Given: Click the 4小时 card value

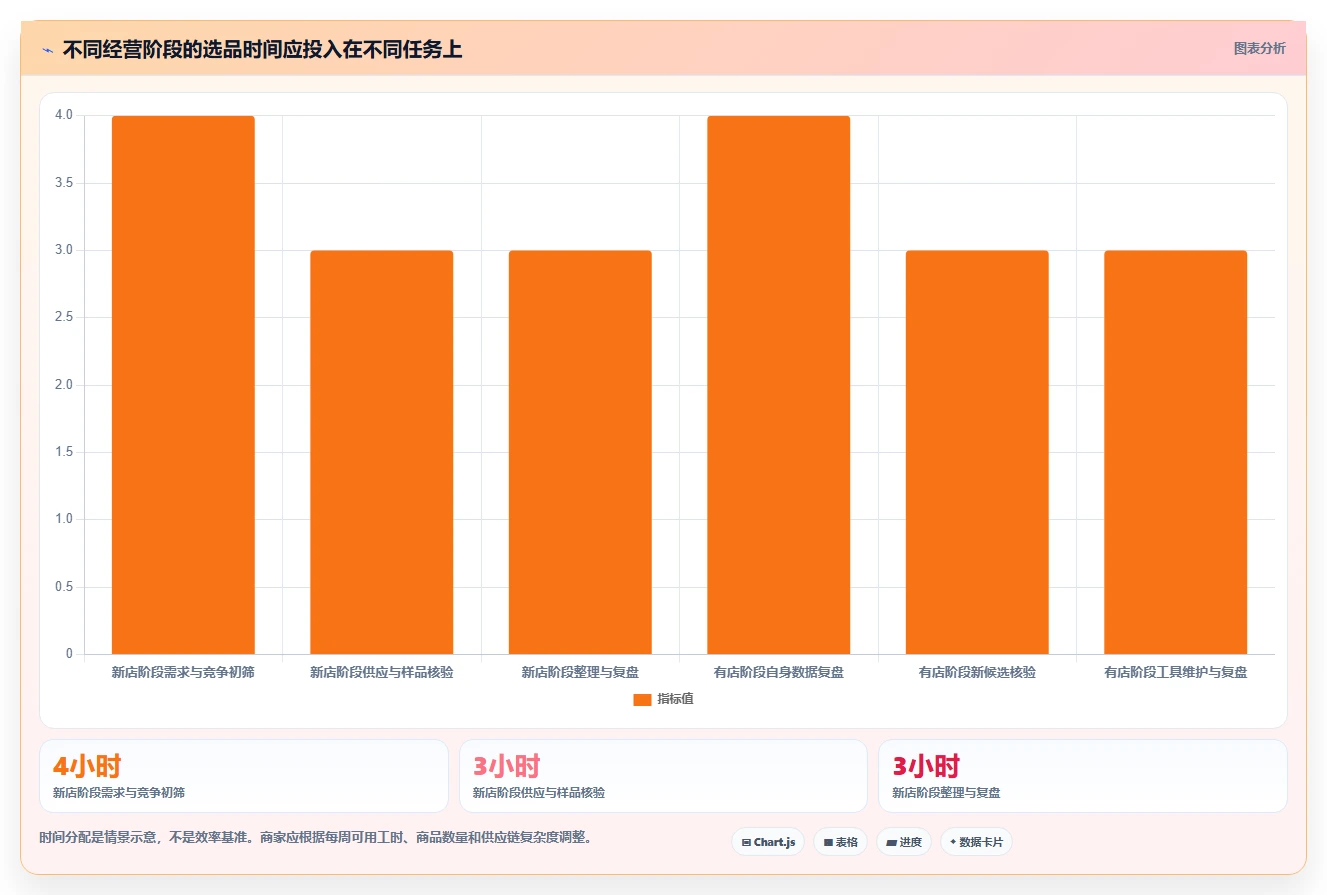Looking at the screenshot, I should 87,767.
